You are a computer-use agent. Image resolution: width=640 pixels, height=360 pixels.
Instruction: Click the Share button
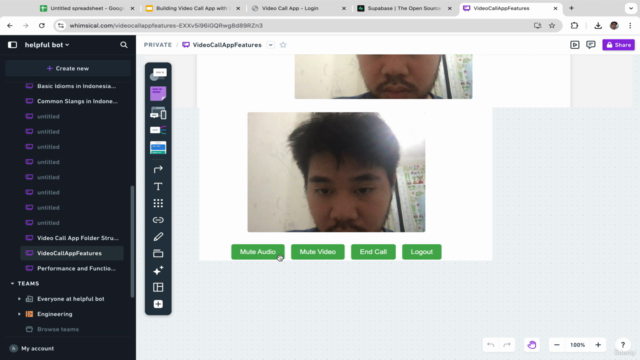coord(618,45)
